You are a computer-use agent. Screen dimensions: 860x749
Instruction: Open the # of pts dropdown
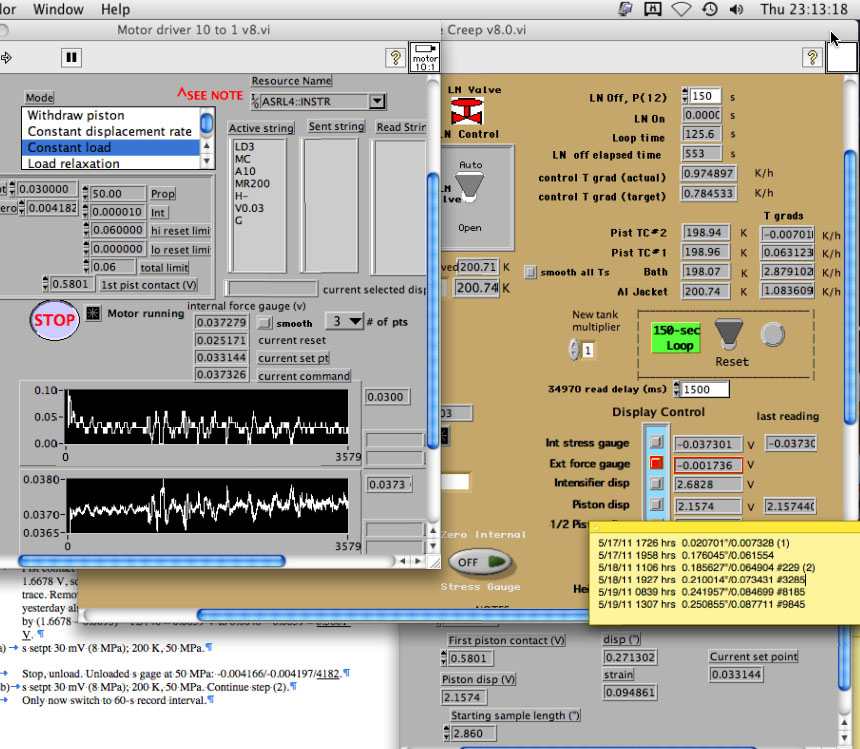click(x=345, y=323)
